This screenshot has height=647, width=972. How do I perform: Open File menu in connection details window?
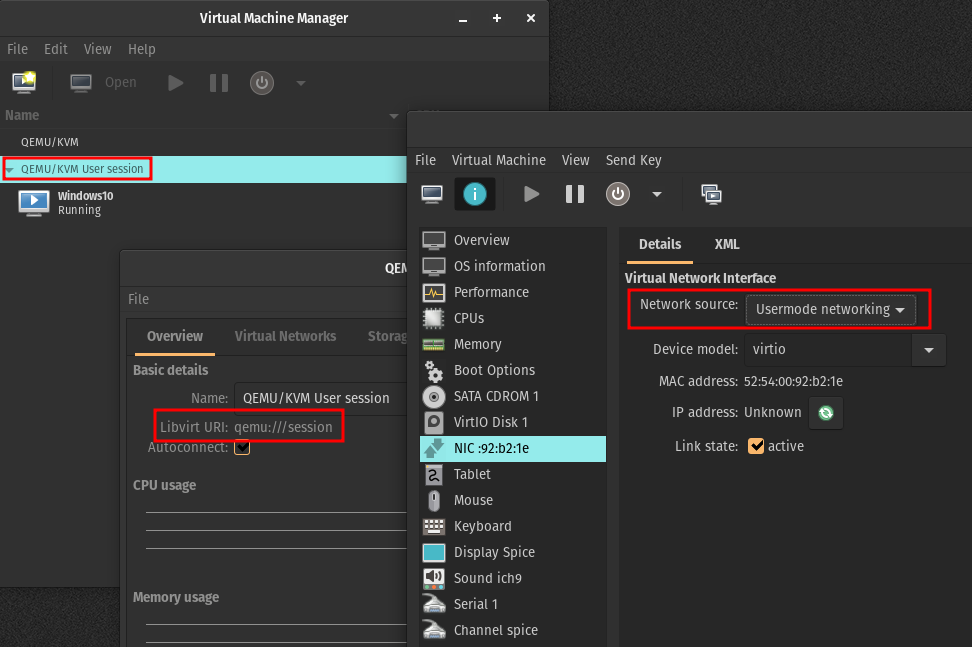(138, 299)
